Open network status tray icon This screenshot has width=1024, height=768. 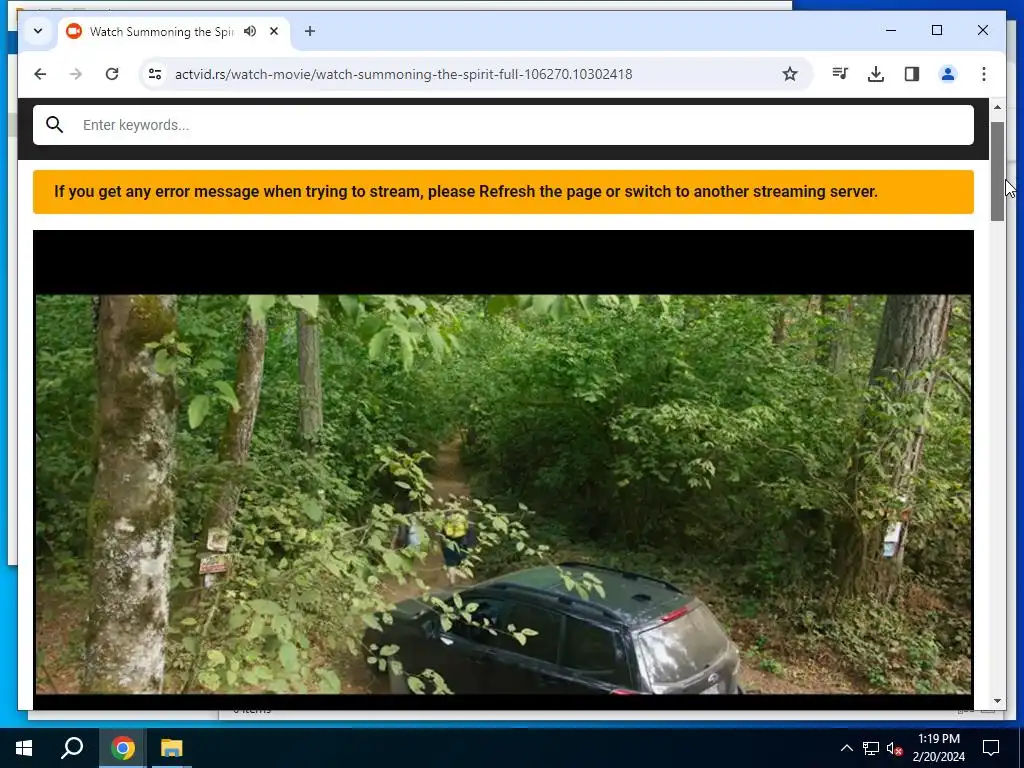871,748
